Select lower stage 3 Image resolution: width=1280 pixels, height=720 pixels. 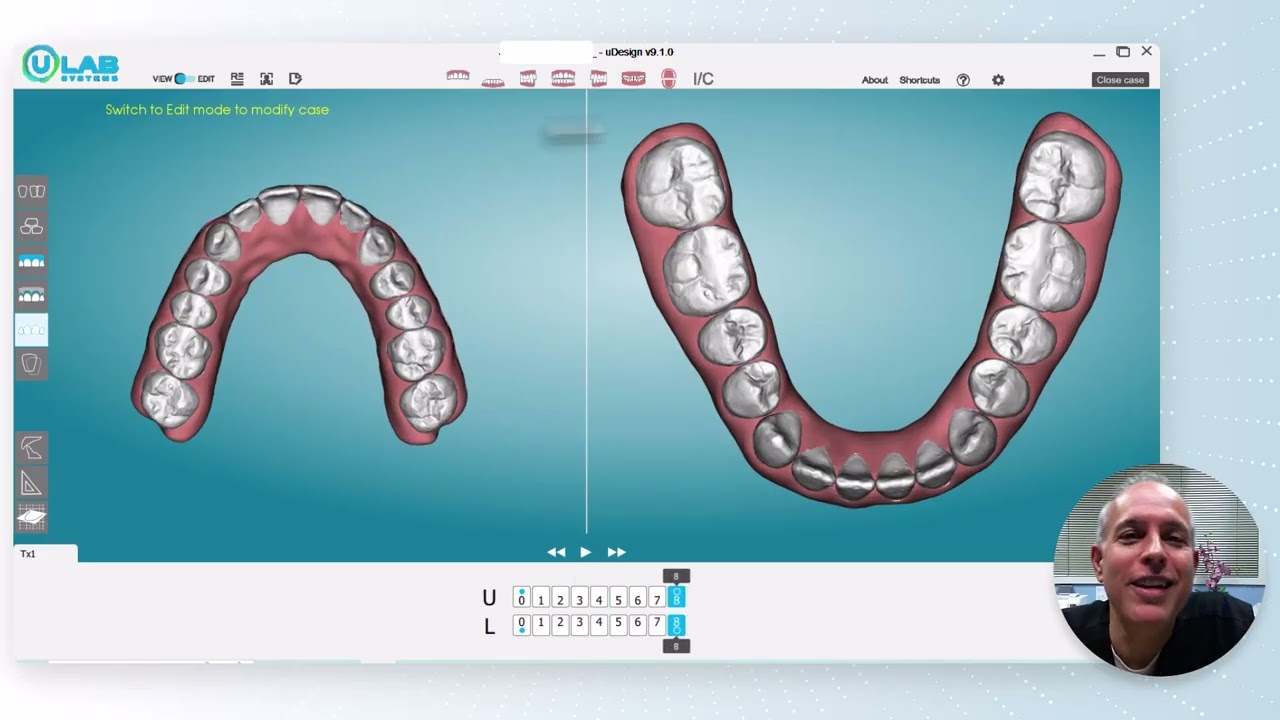pyautogui.click(x=579, y=625)
